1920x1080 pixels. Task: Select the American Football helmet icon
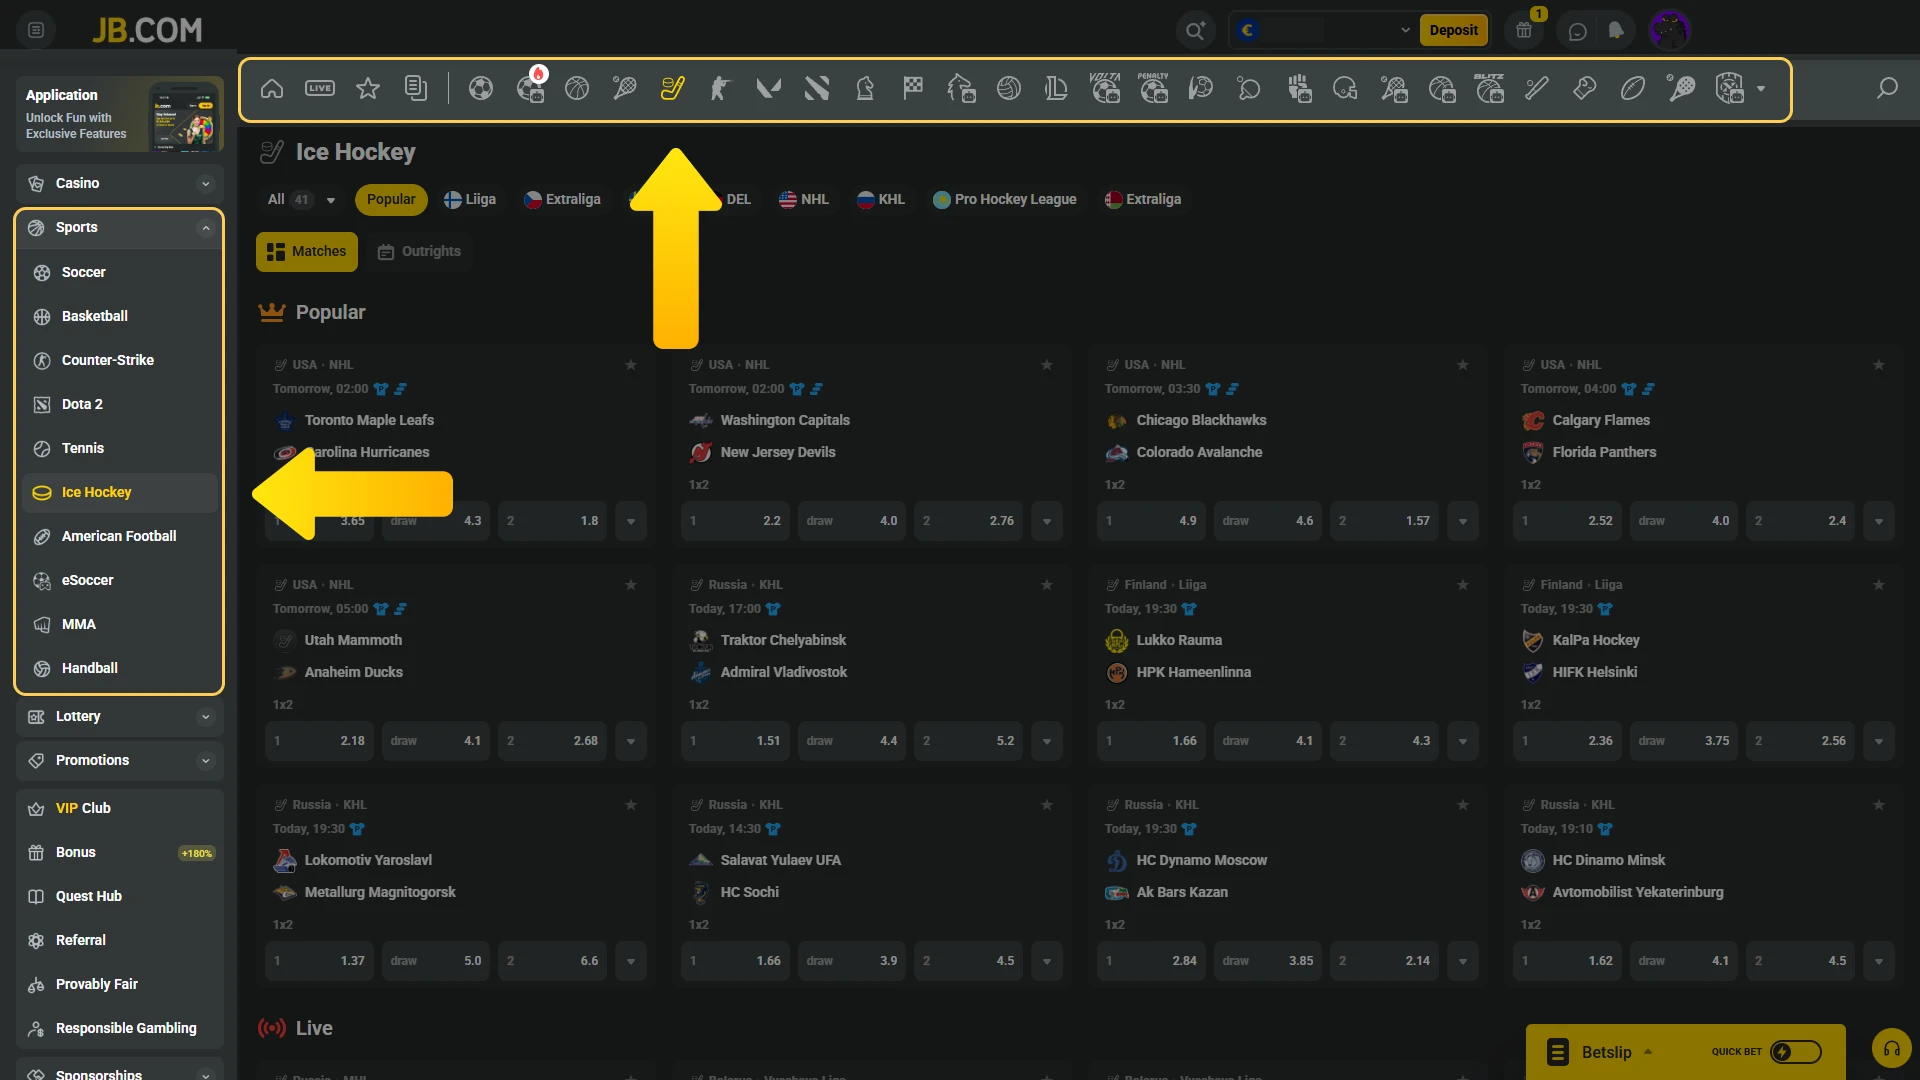pyautogui.click(x=1345, y=89)
